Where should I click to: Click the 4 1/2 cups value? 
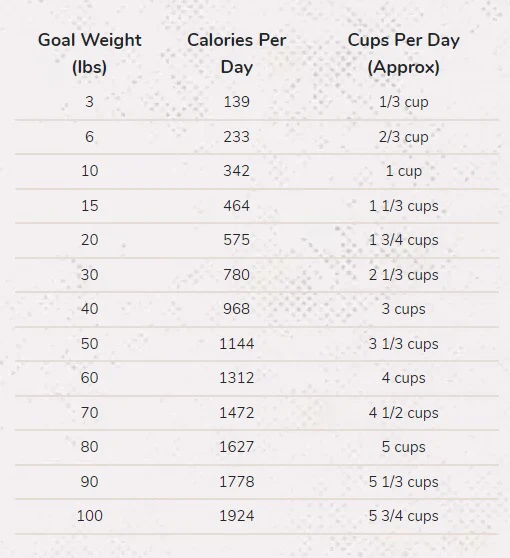click(x=404, y=414)
